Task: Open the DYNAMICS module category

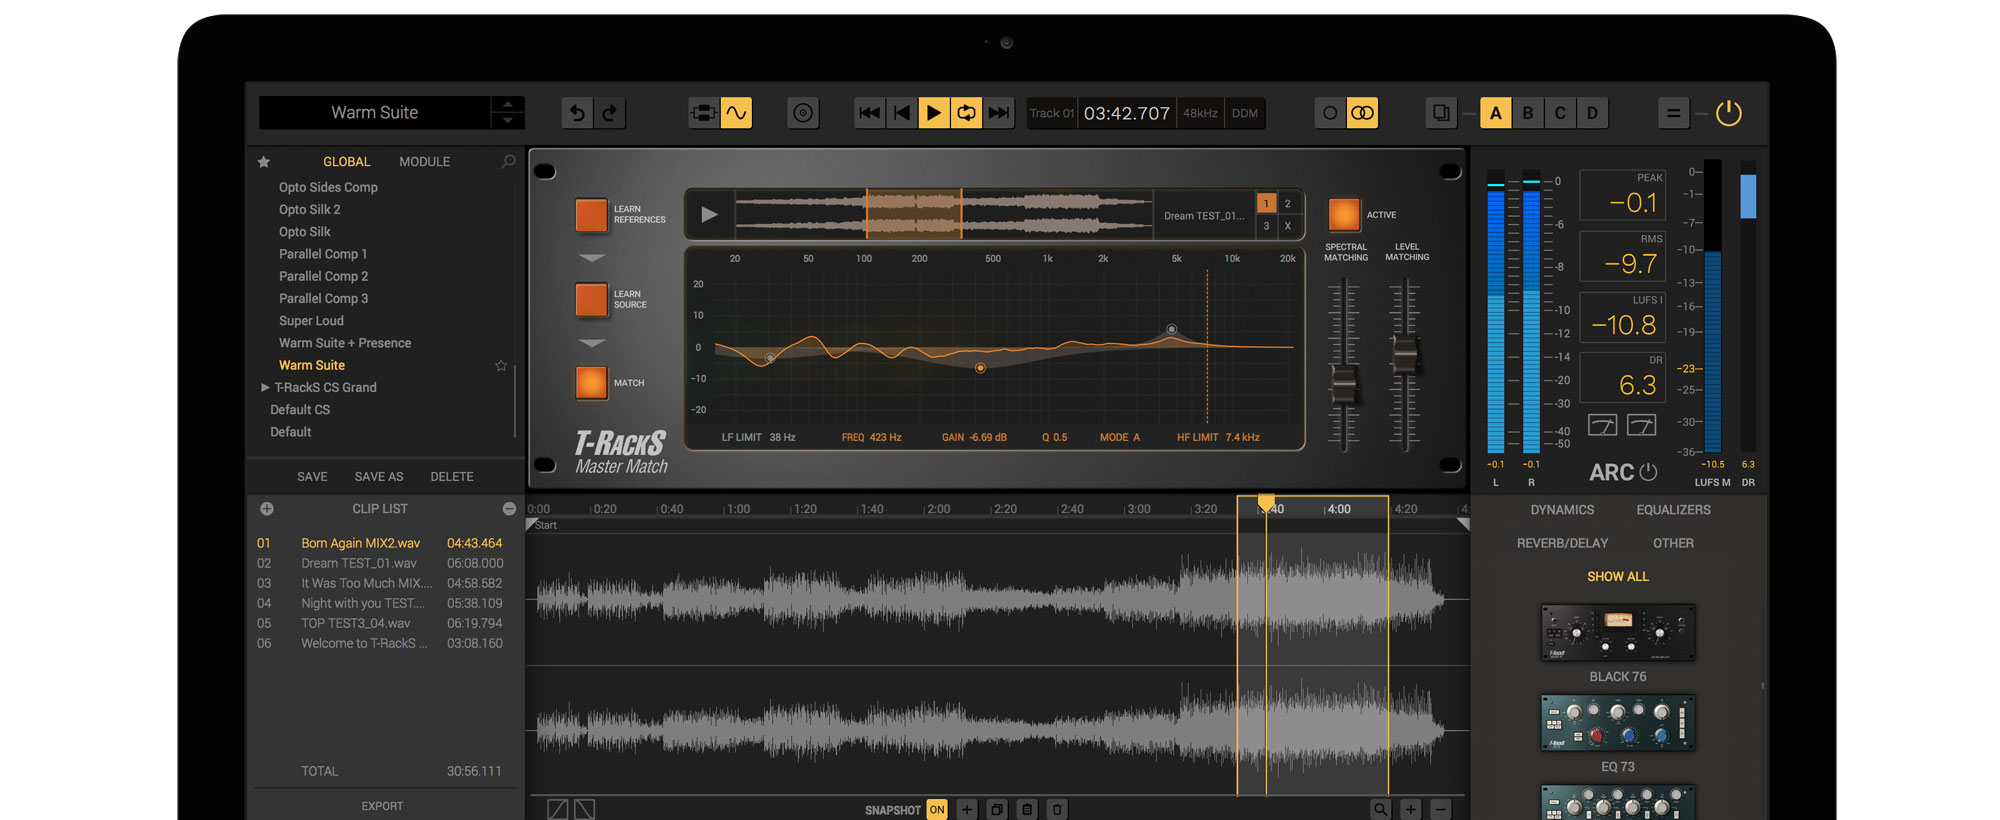Action: (1562, 510)
